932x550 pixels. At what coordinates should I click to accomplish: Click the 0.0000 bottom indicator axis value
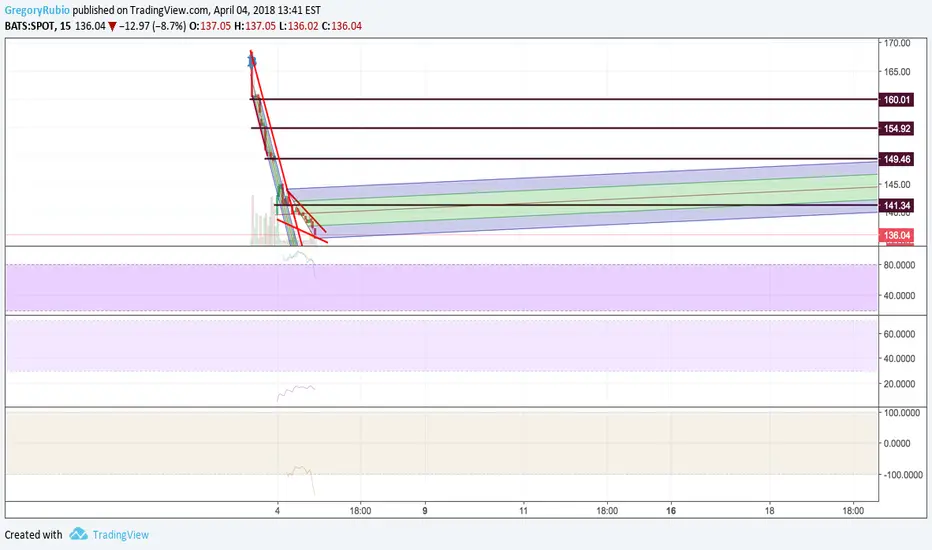click(x=897, y=444)
